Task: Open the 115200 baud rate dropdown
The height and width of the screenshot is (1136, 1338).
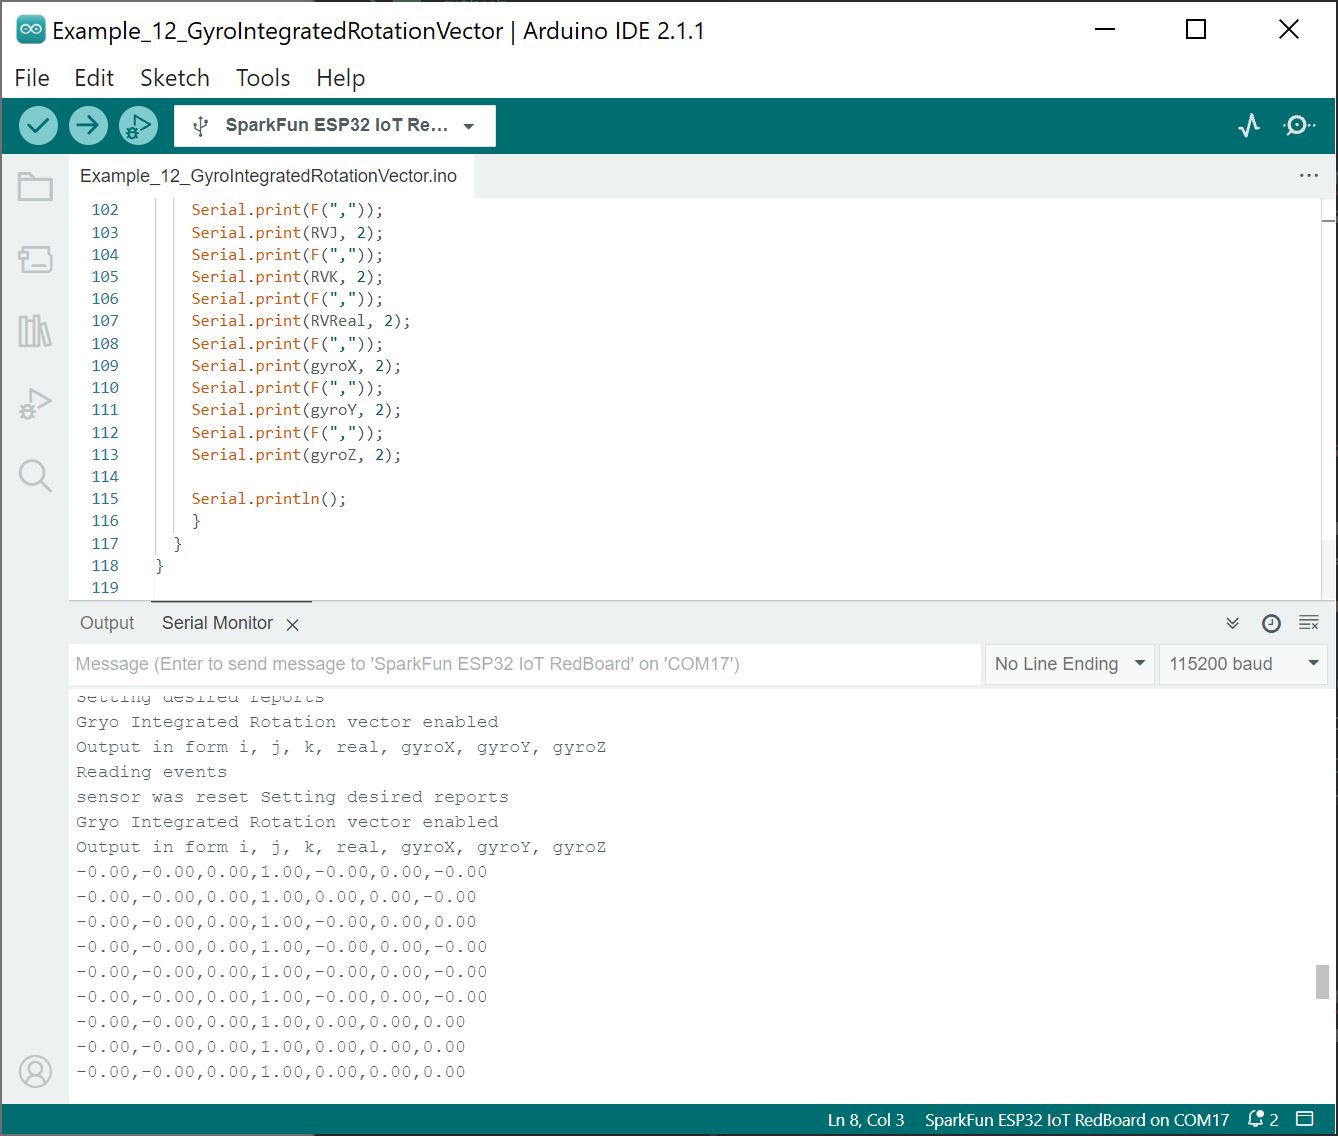Action: [1244, 664]
